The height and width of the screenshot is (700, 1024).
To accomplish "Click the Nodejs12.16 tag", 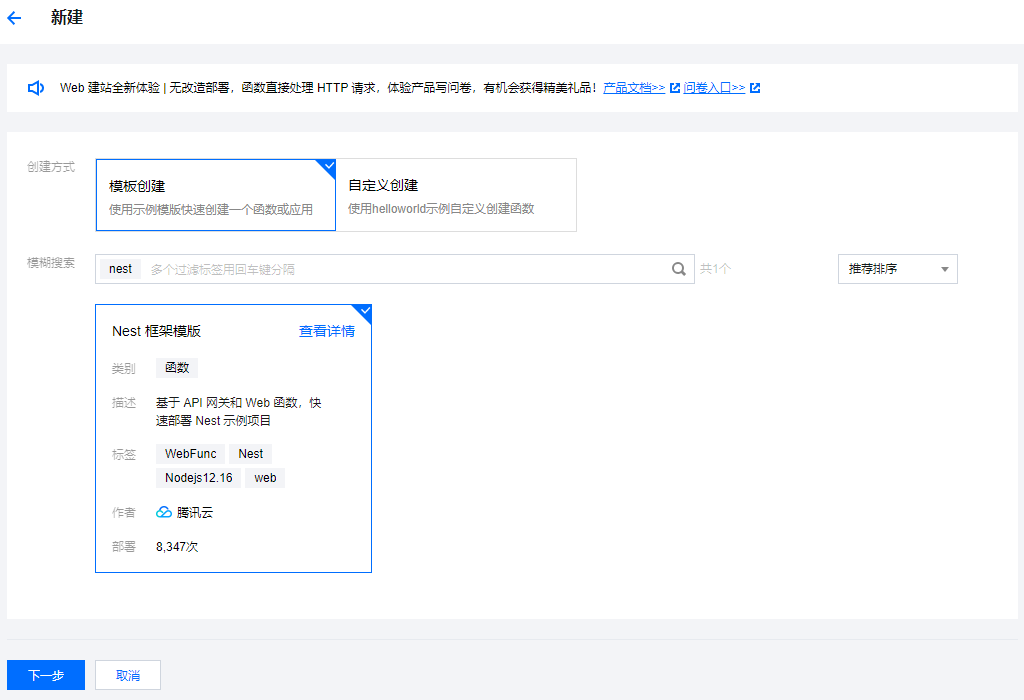I will [x=199, y=478].
